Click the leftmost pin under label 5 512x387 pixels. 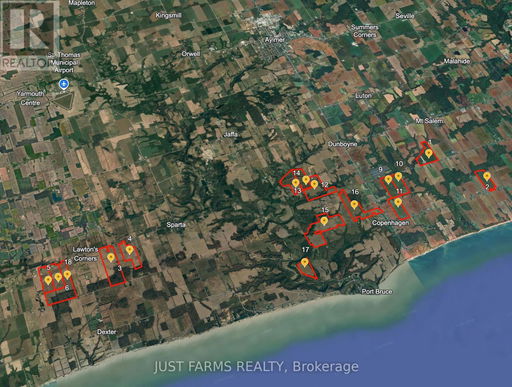pyautogui.click(x=48, y=280)
